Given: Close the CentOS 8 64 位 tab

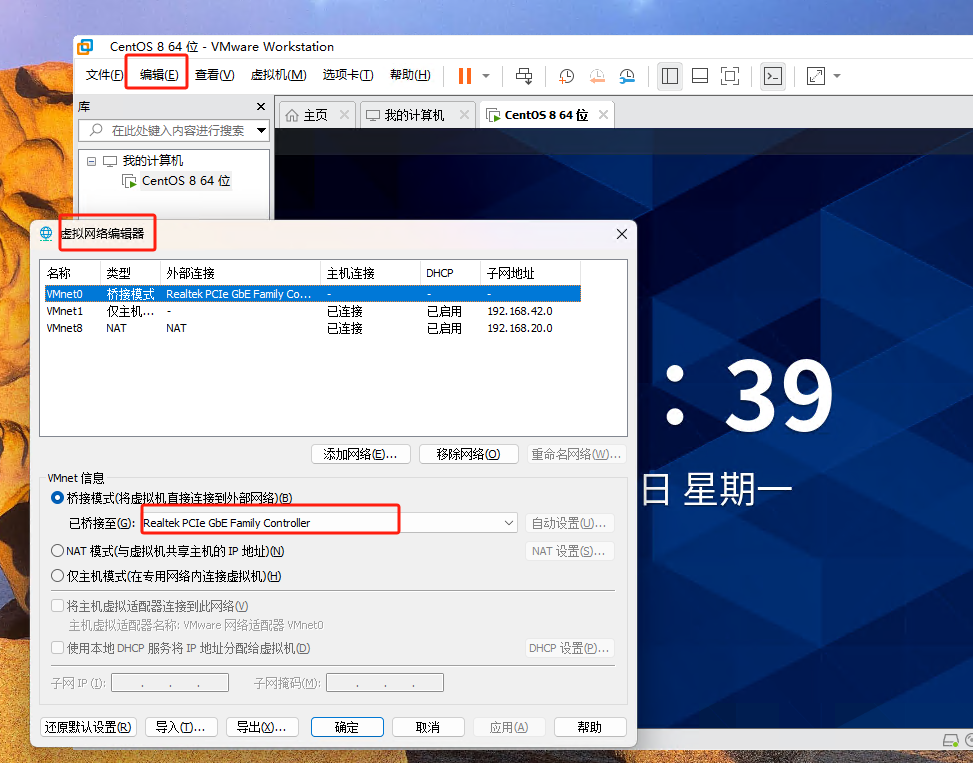Looking at the screenshot, I should 603,115.
